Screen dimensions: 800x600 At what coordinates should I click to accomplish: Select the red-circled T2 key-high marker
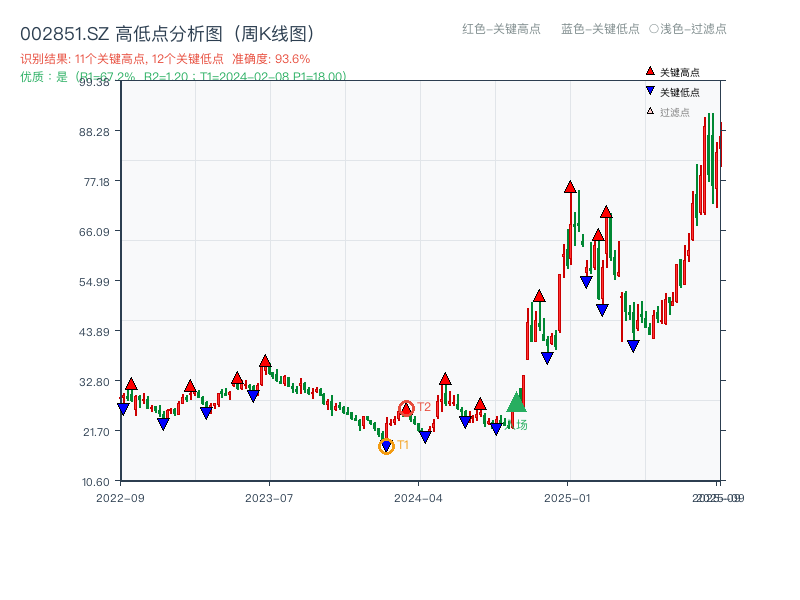click(x=406, y=409)
